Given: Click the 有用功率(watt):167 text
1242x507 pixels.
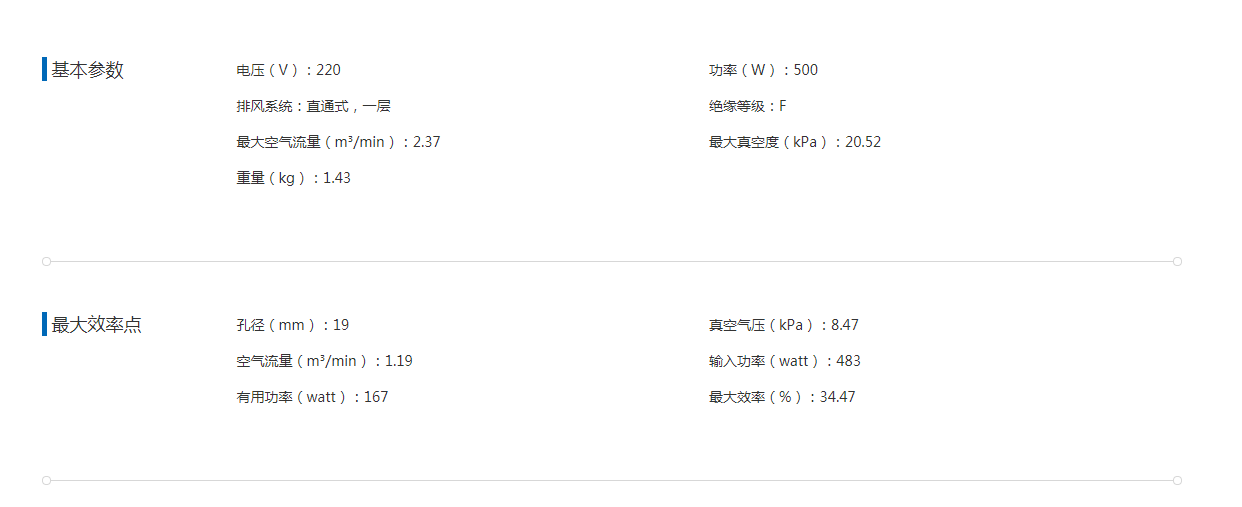Looking at the screenshot, I should [x=313, y=397].
